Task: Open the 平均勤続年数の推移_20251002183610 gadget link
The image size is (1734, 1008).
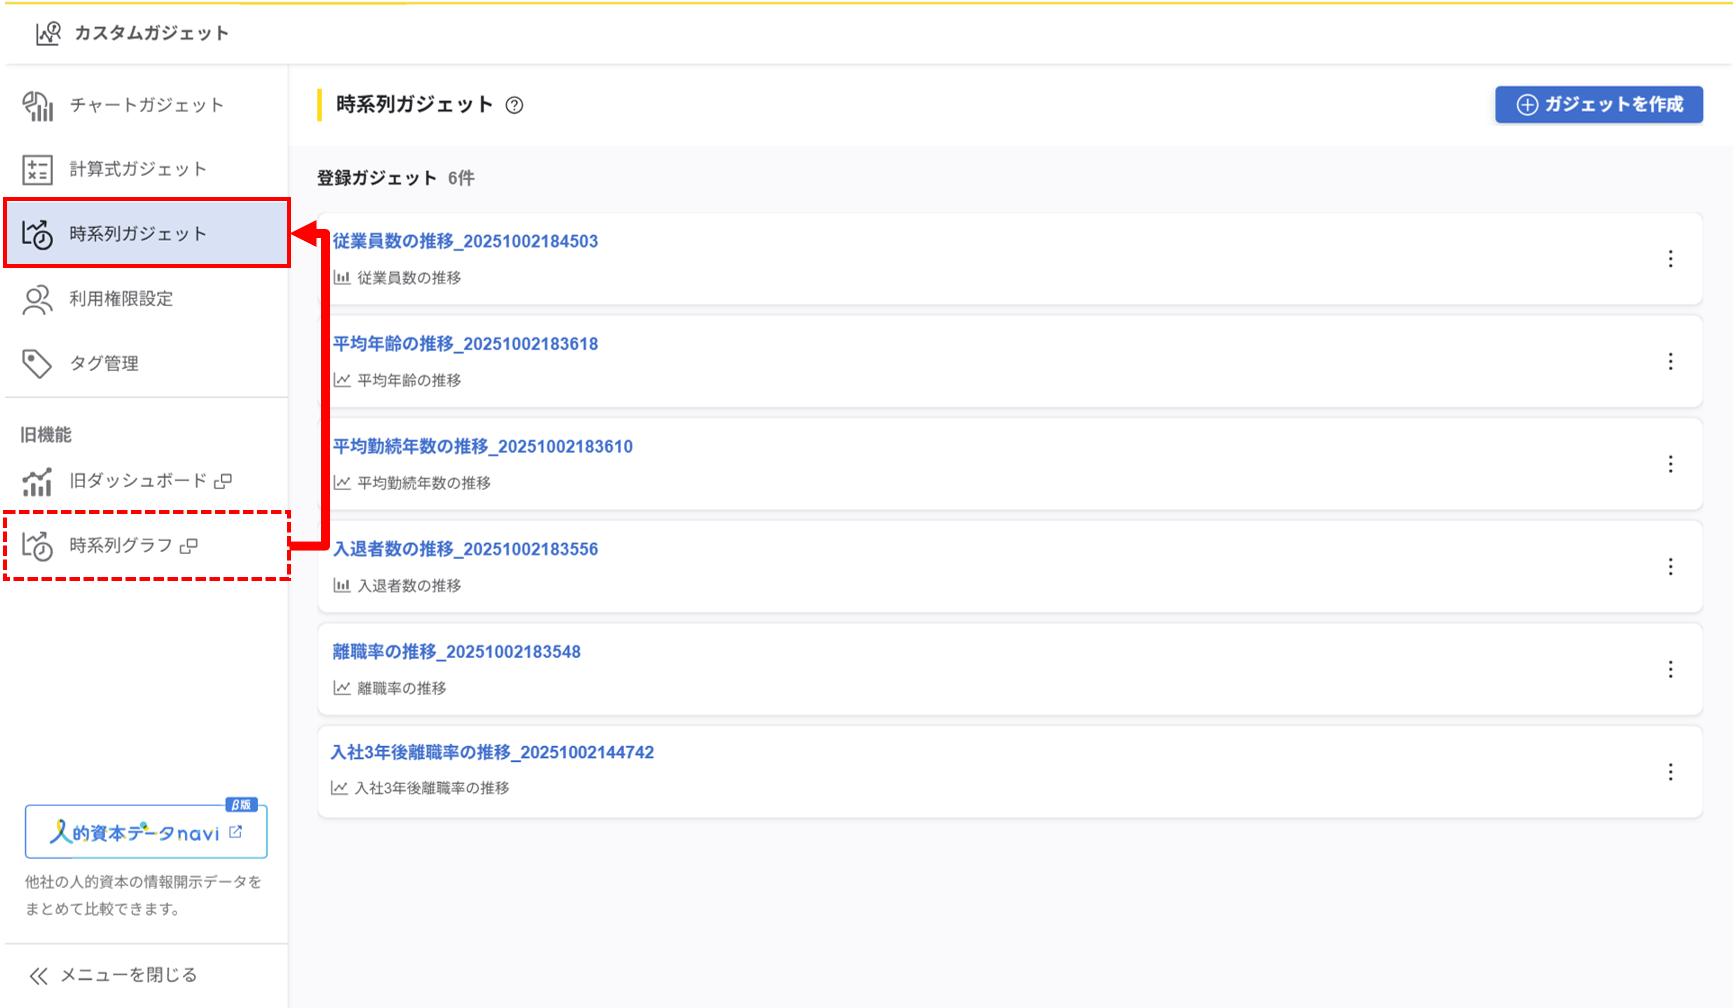Action: [x=482, y=446]
